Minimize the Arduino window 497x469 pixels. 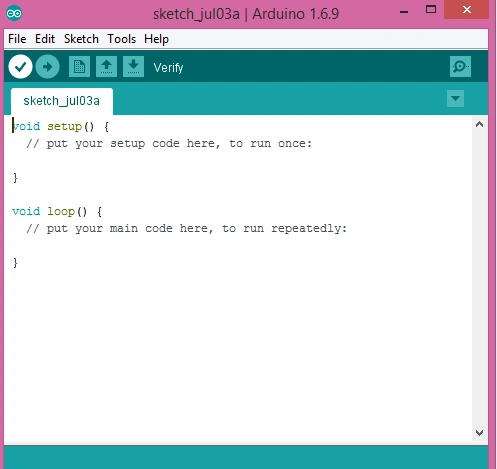[404, 11]
